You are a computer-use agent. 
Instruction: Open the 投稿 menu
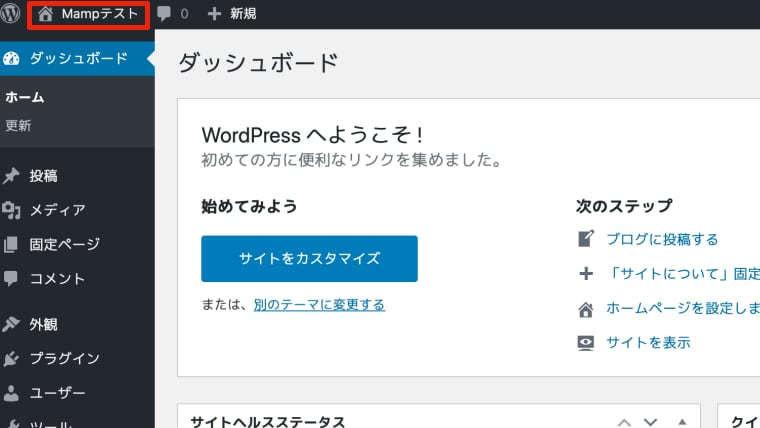(43, 176)
